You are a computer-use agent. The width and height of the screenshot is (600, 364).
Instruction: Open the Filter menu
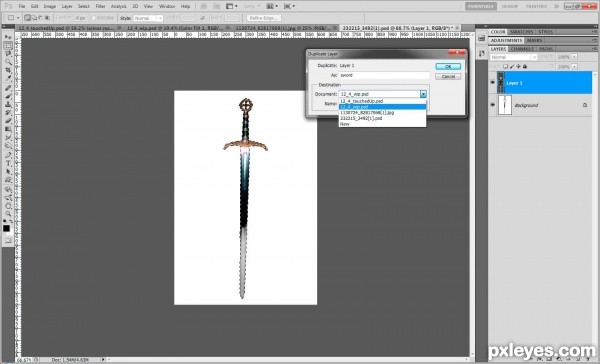pos(100,6)
